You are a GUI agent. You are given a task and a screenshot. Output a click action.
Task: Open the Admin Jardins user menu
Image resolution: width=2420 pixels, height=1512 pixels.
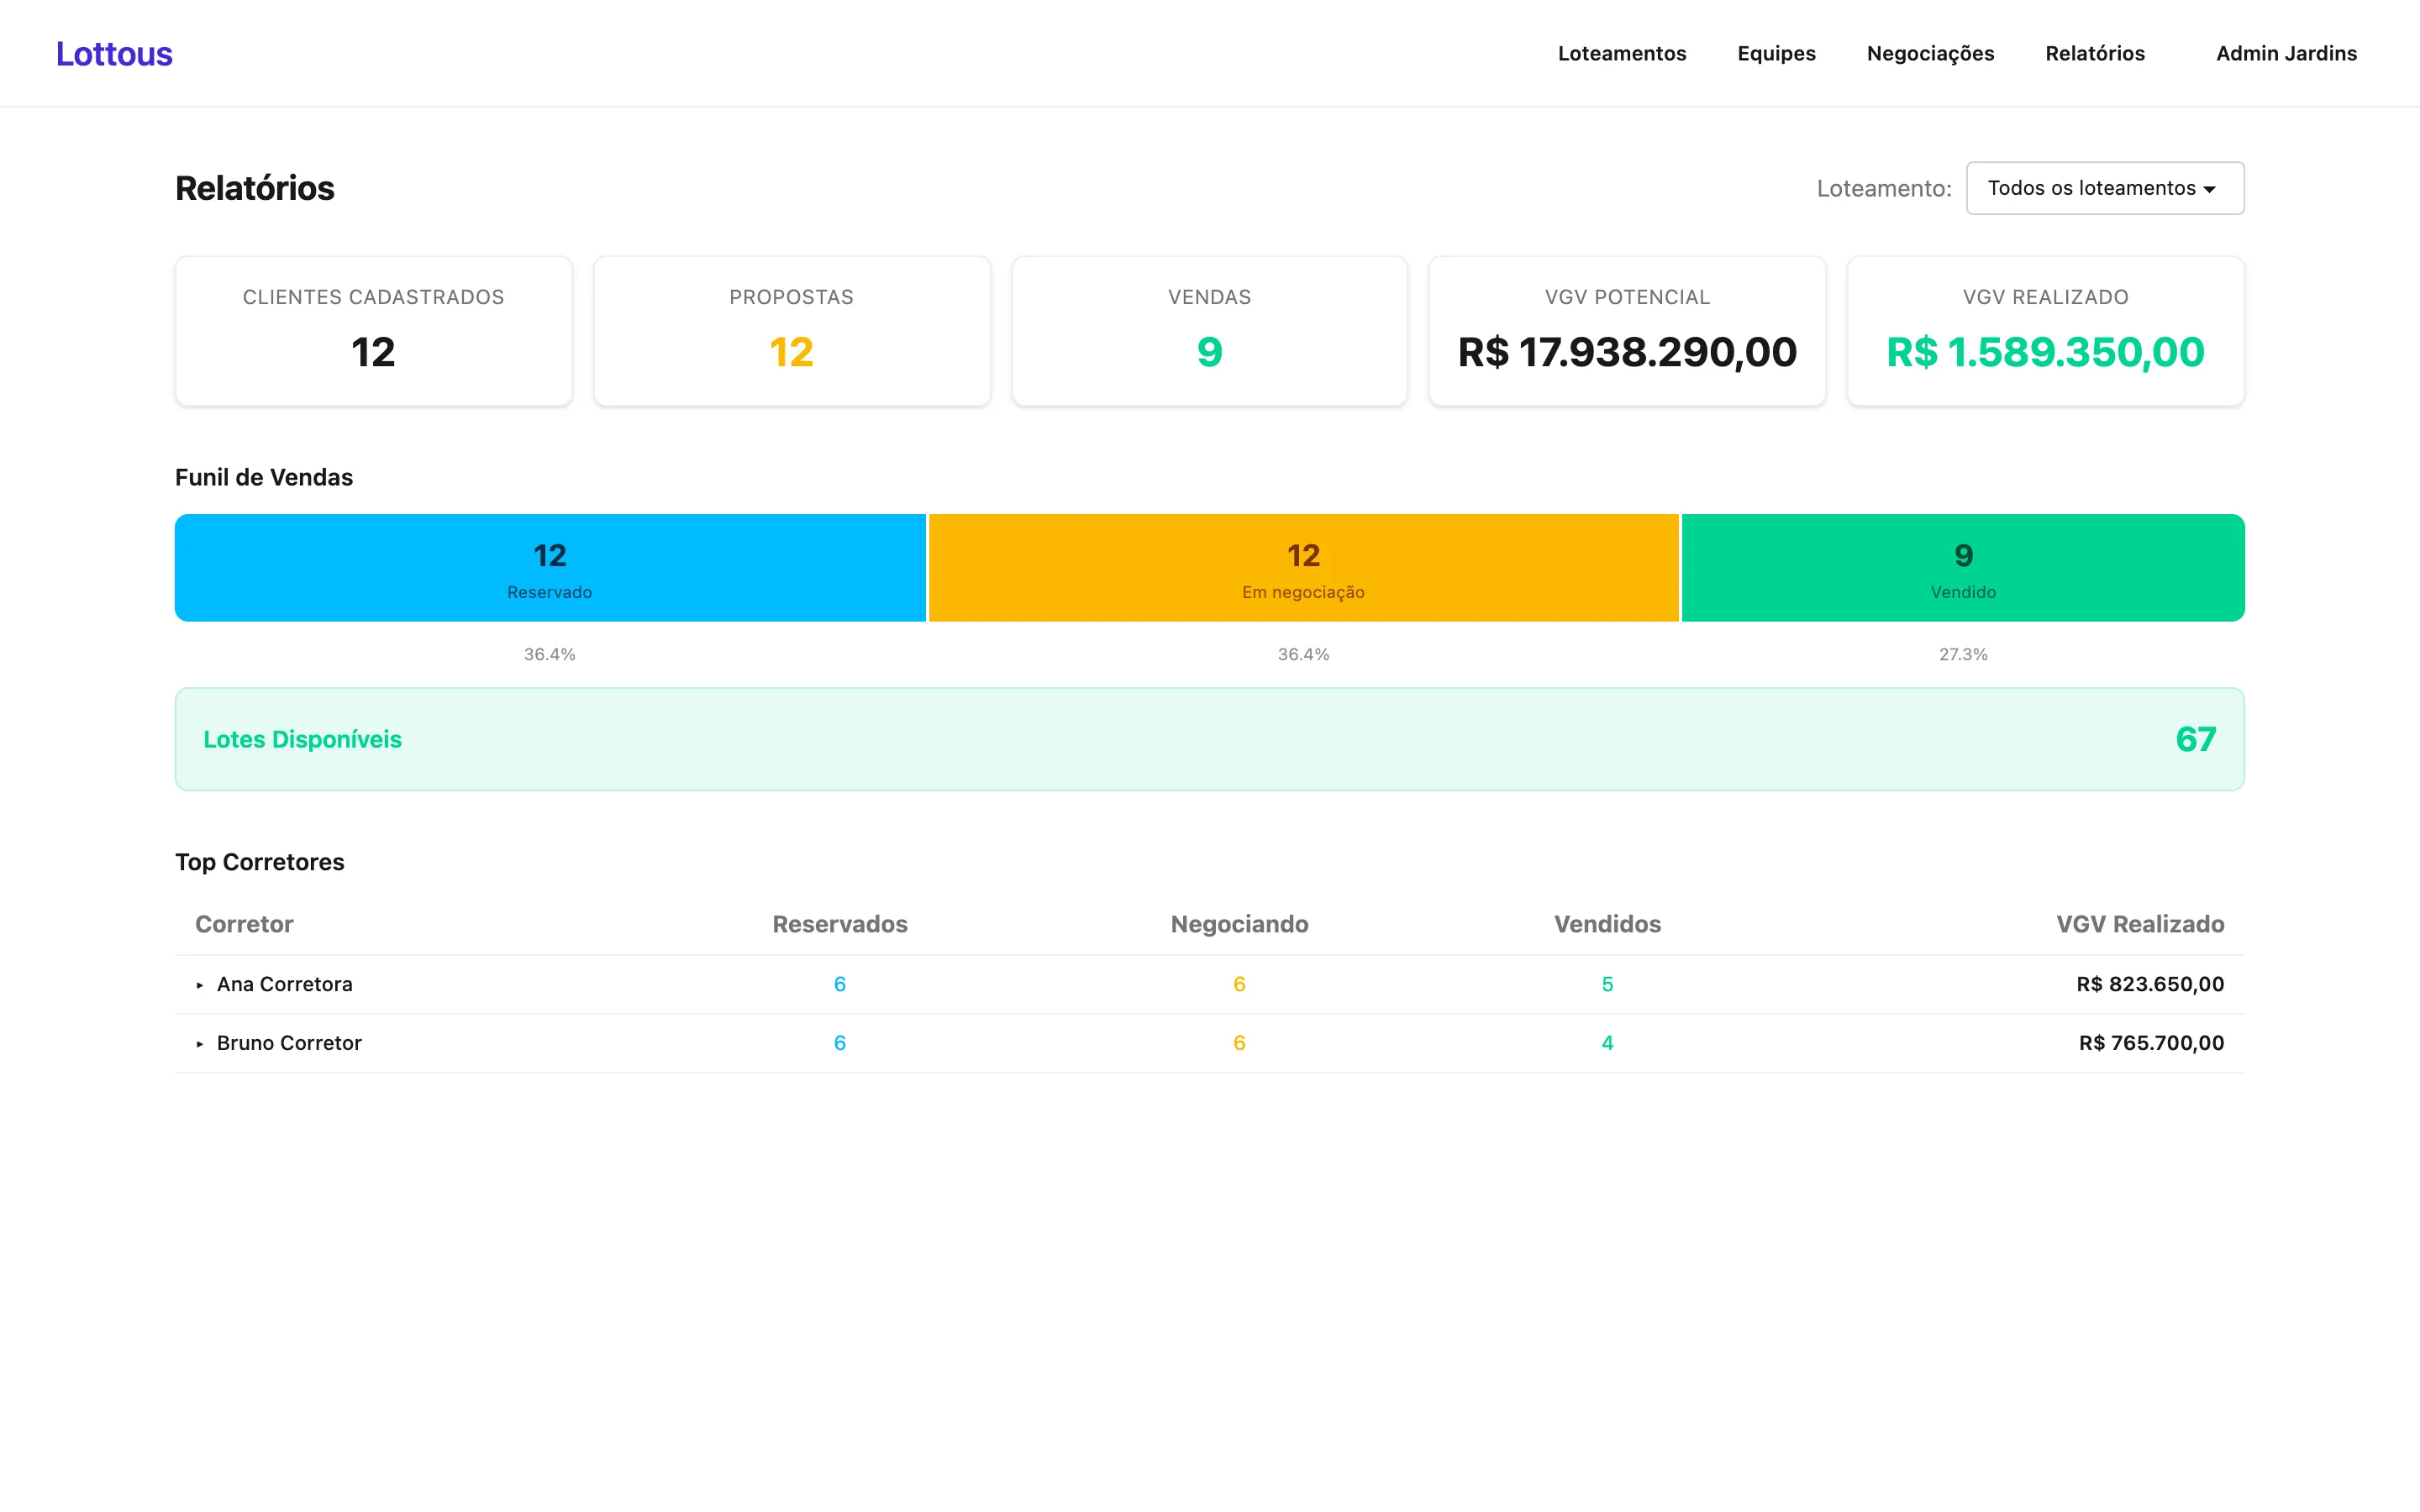[2286, 54]
